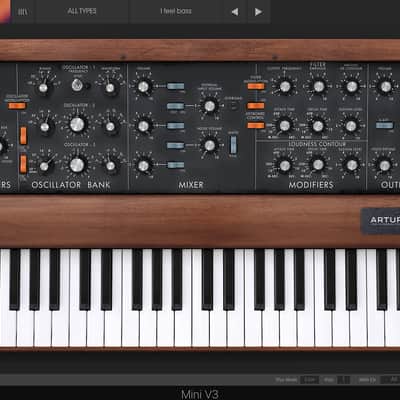
Task: Flip the white/pink noise vertical switch
Action: (233, 145)
